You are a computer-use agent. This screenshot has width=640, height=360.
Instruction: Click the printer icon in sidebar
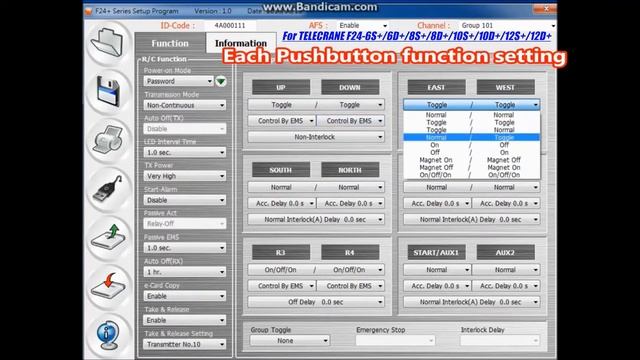108,140
